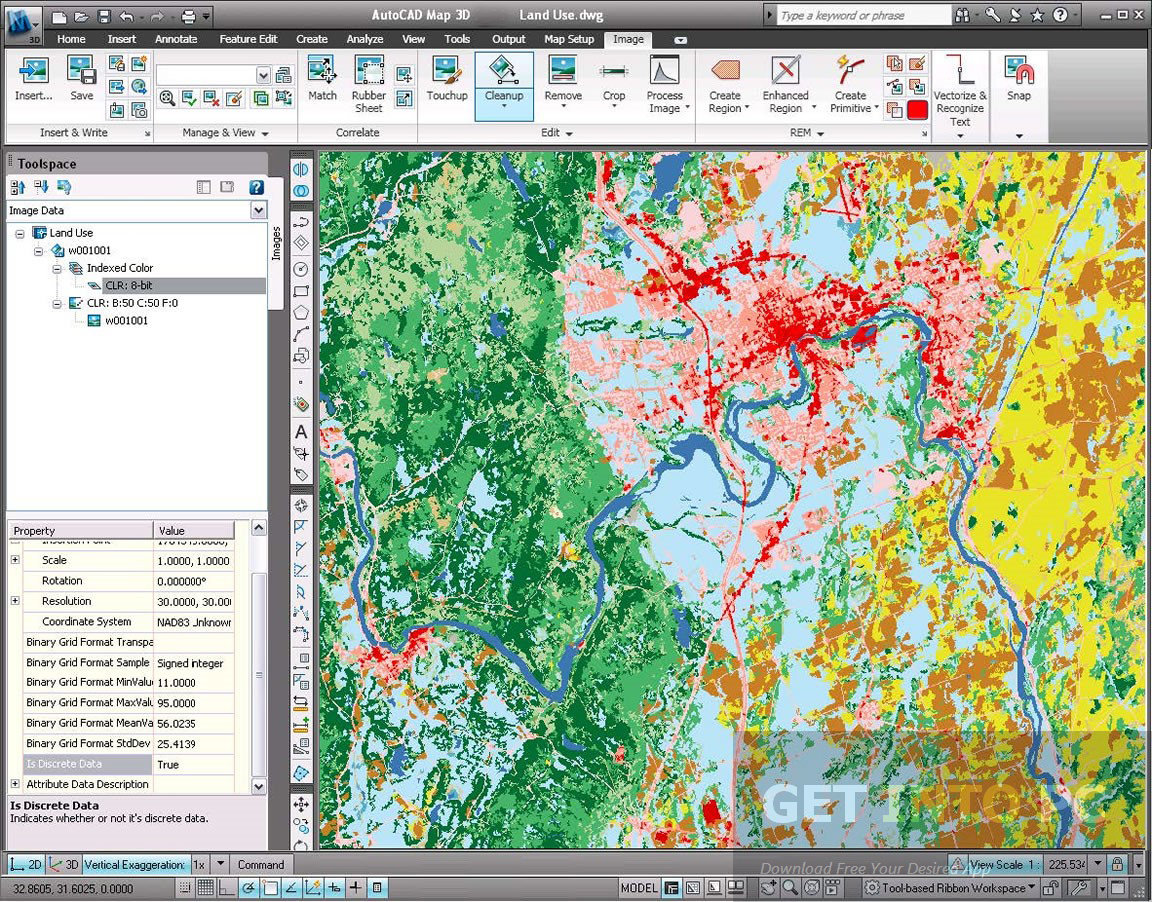1152x902 pixels.
Task: Toggle polar tracking in status bar
Action: (x=248, y=887)
